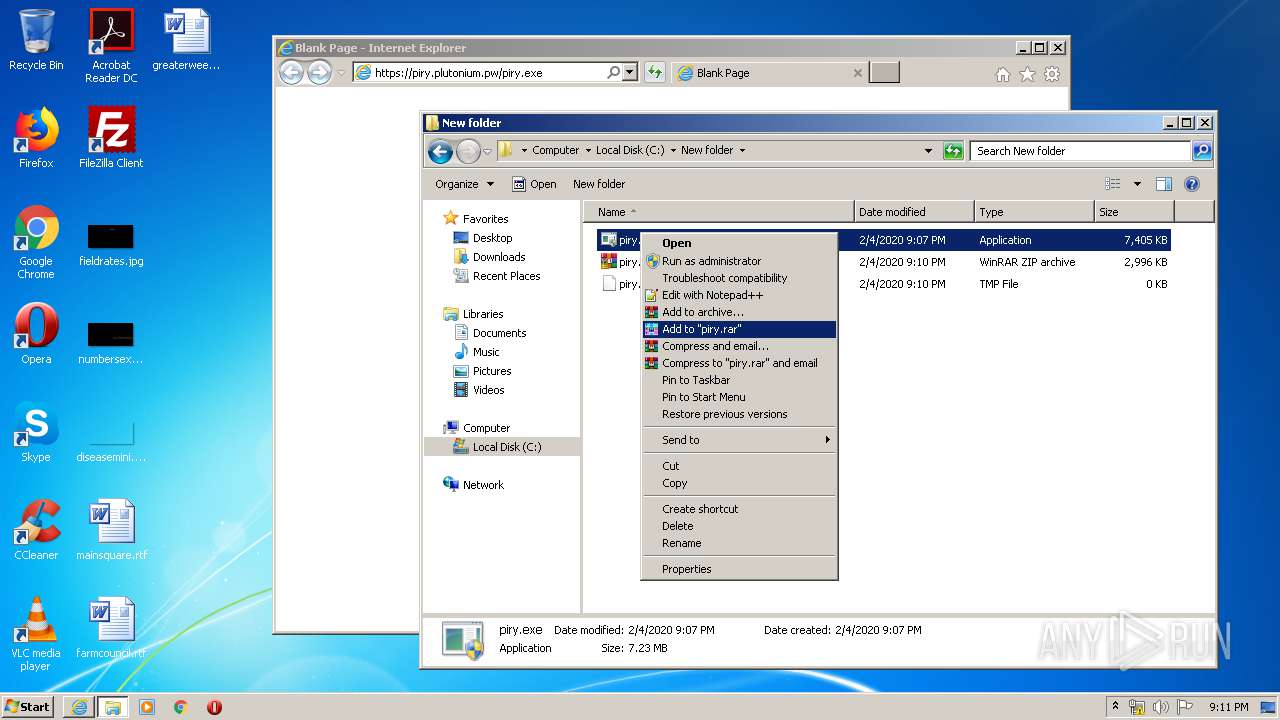The height and width of the screenshot is (720, 1280).
Task: Show hidden system tray icons
Action: (1115, 706)
